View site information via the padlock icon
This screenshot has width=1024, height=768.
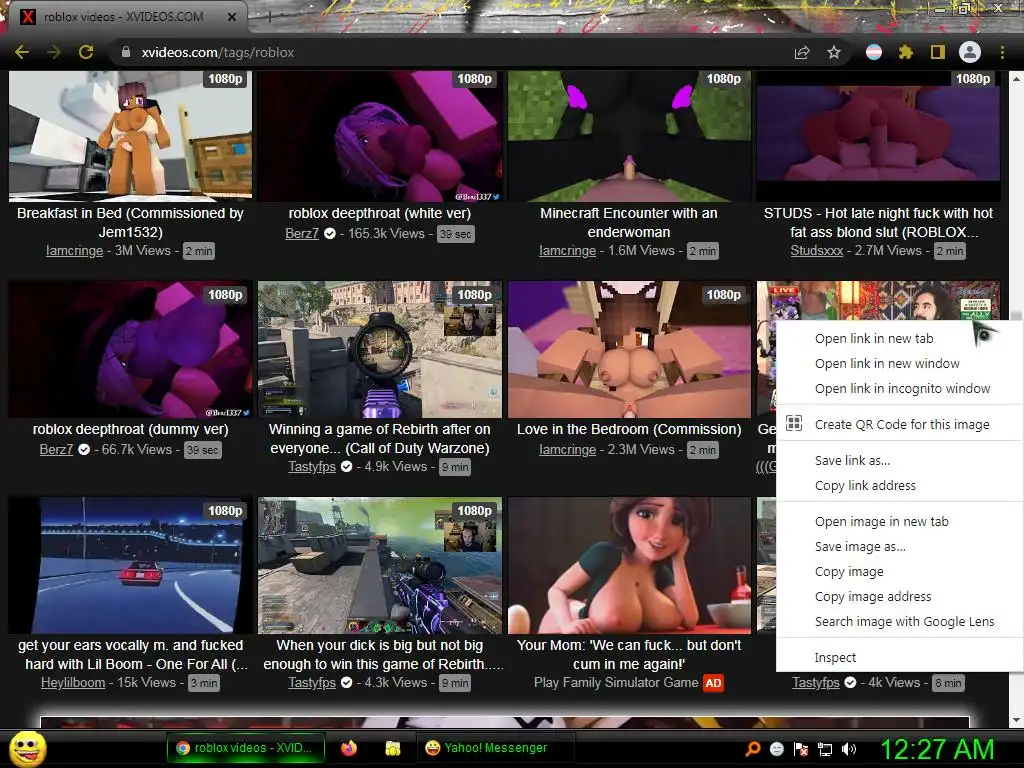tap(126, 52)
